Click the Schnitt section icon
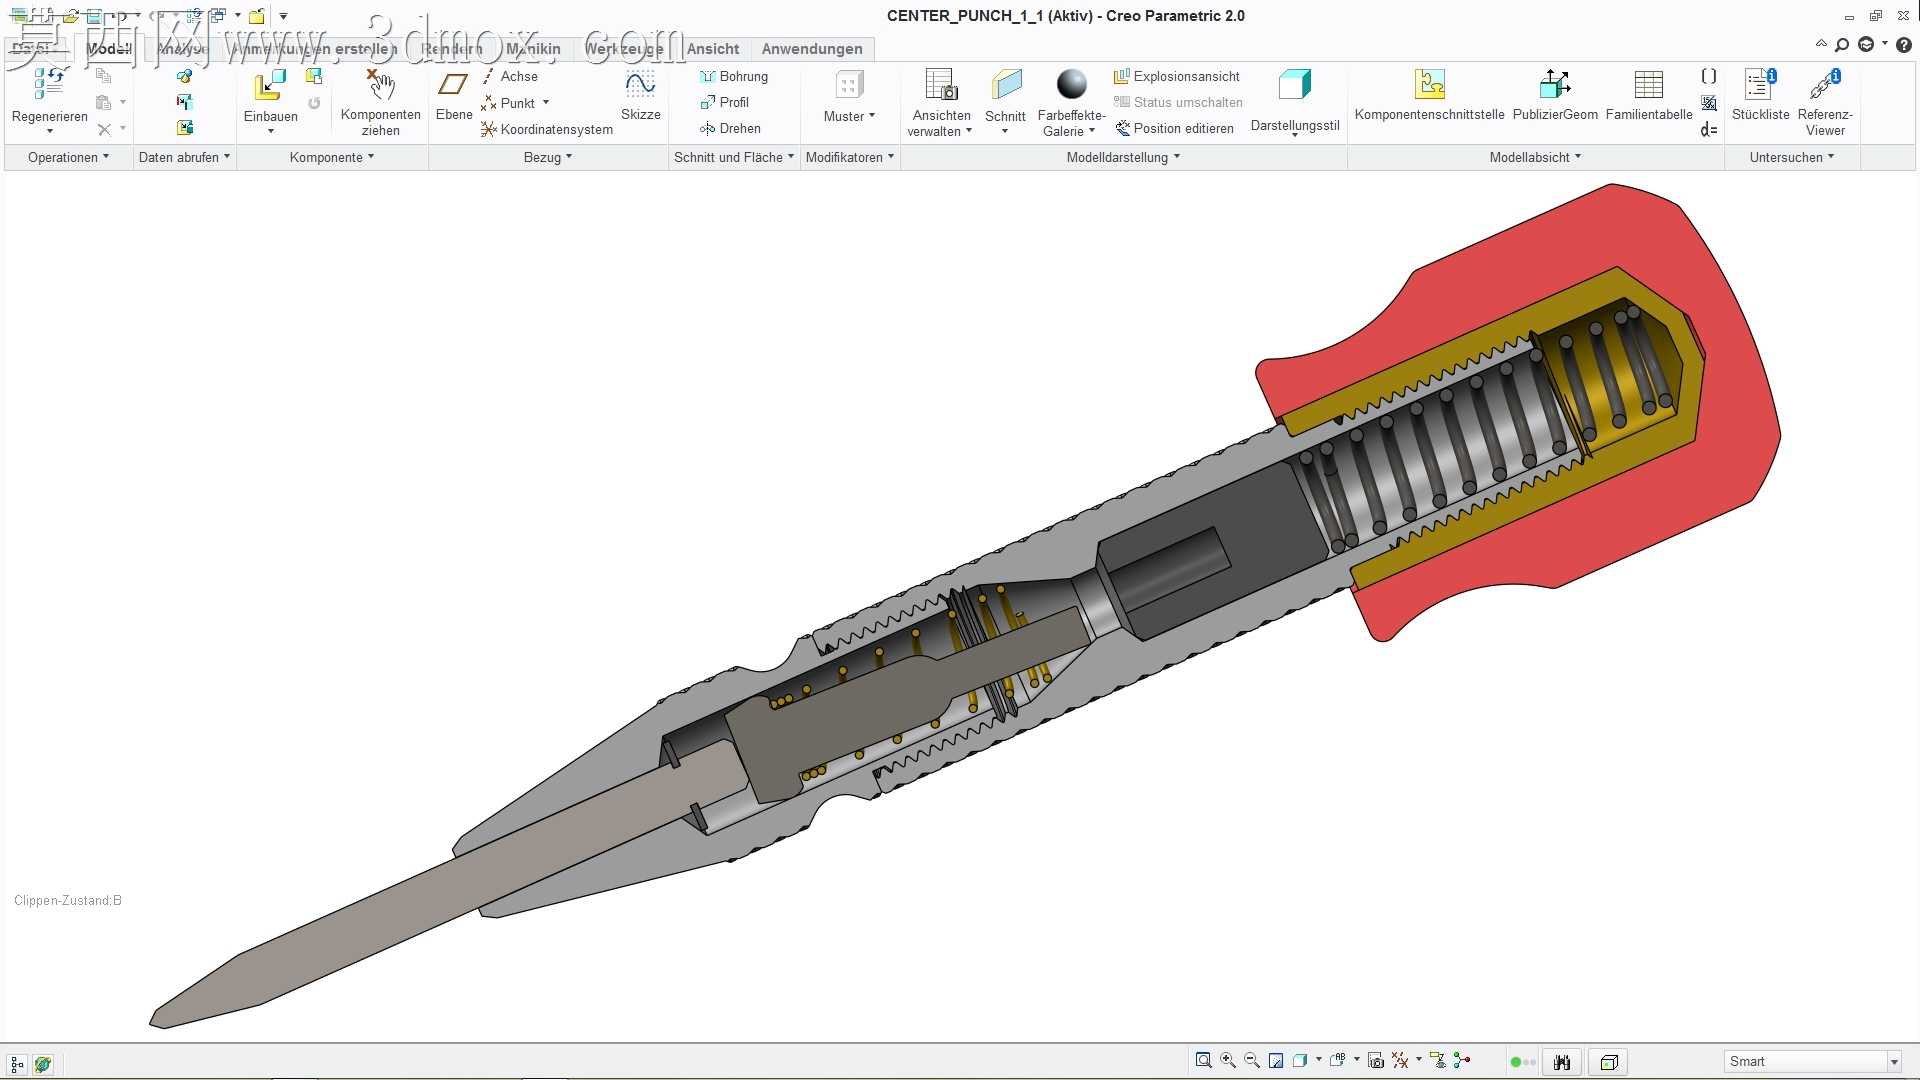 (1005, 85)
